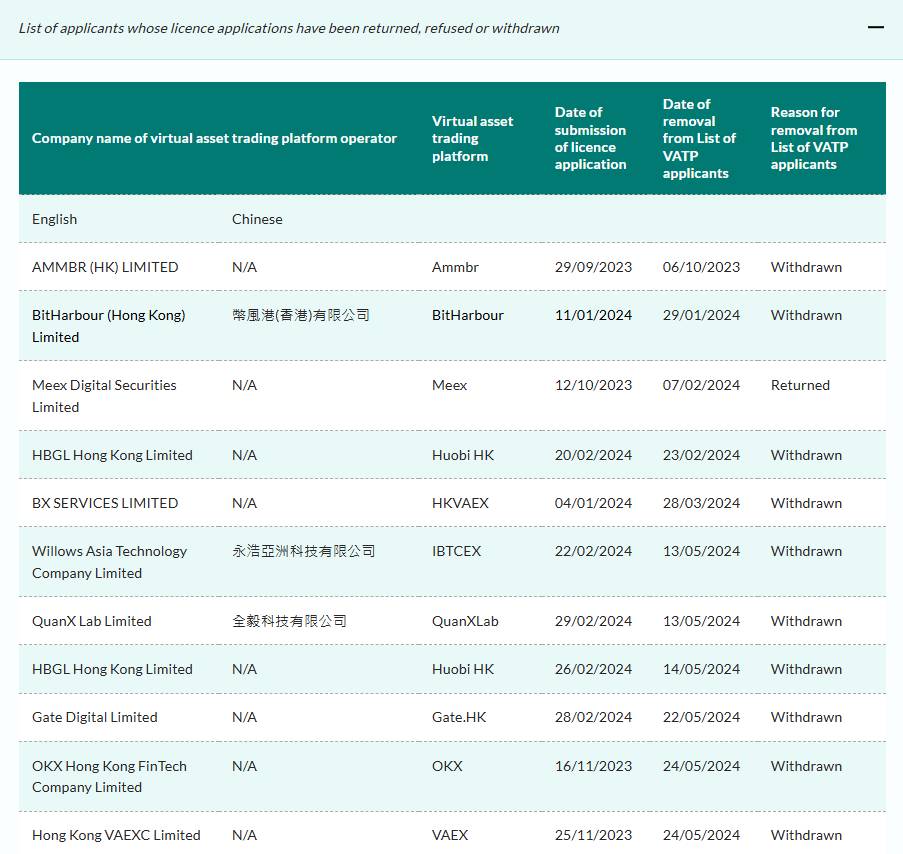Click the 'Chinese' sub-header cell
The image size is (903, 854).
257,219
